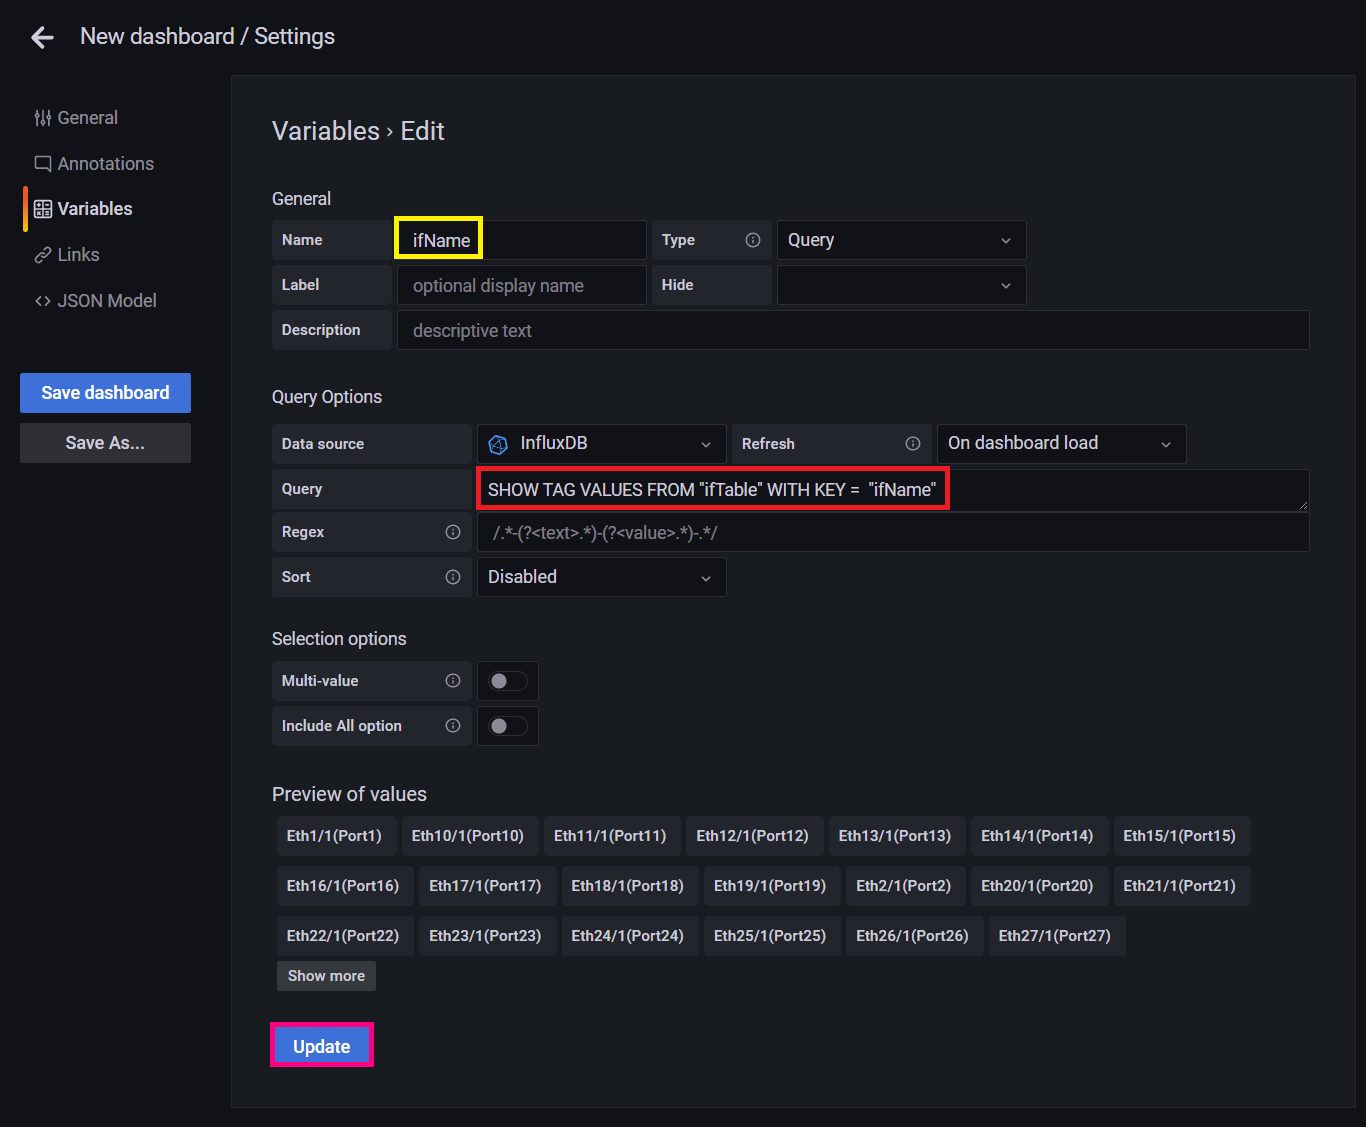
Task: Click the General sliders icon in sidebar
Action: [x=43, y=118]
